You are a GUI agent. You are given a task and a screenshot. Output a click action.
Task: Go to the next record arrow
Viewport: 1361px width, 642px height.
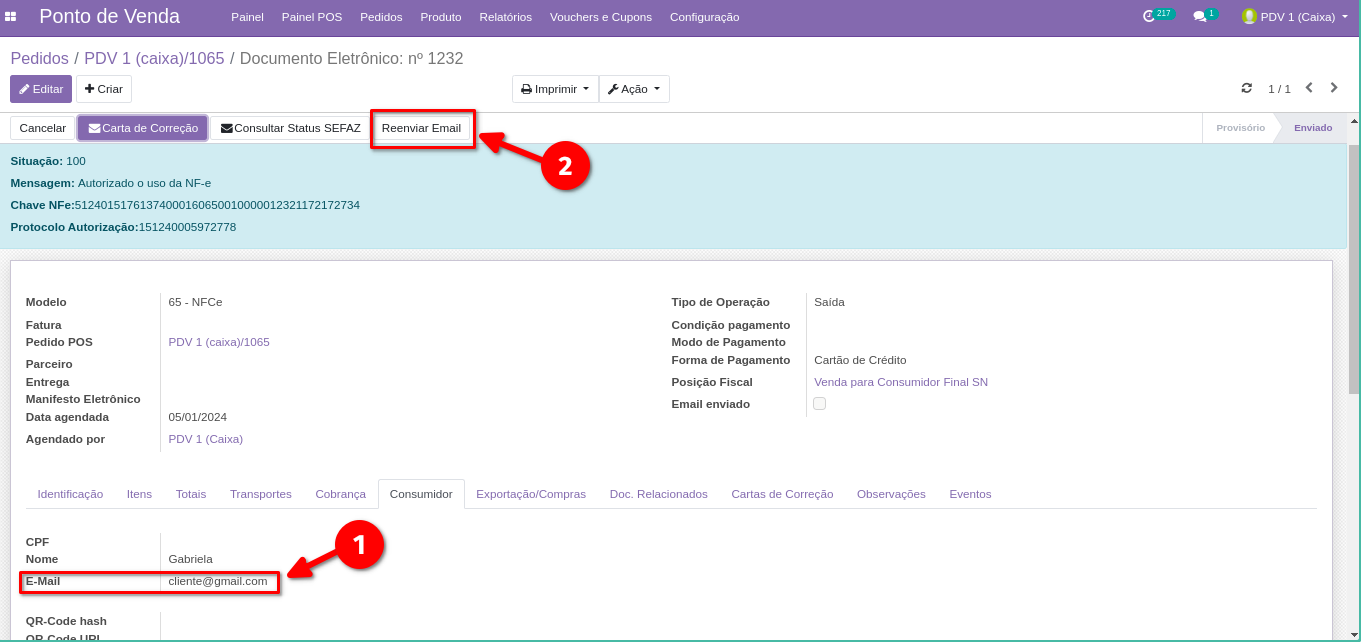coord(1334,88)
